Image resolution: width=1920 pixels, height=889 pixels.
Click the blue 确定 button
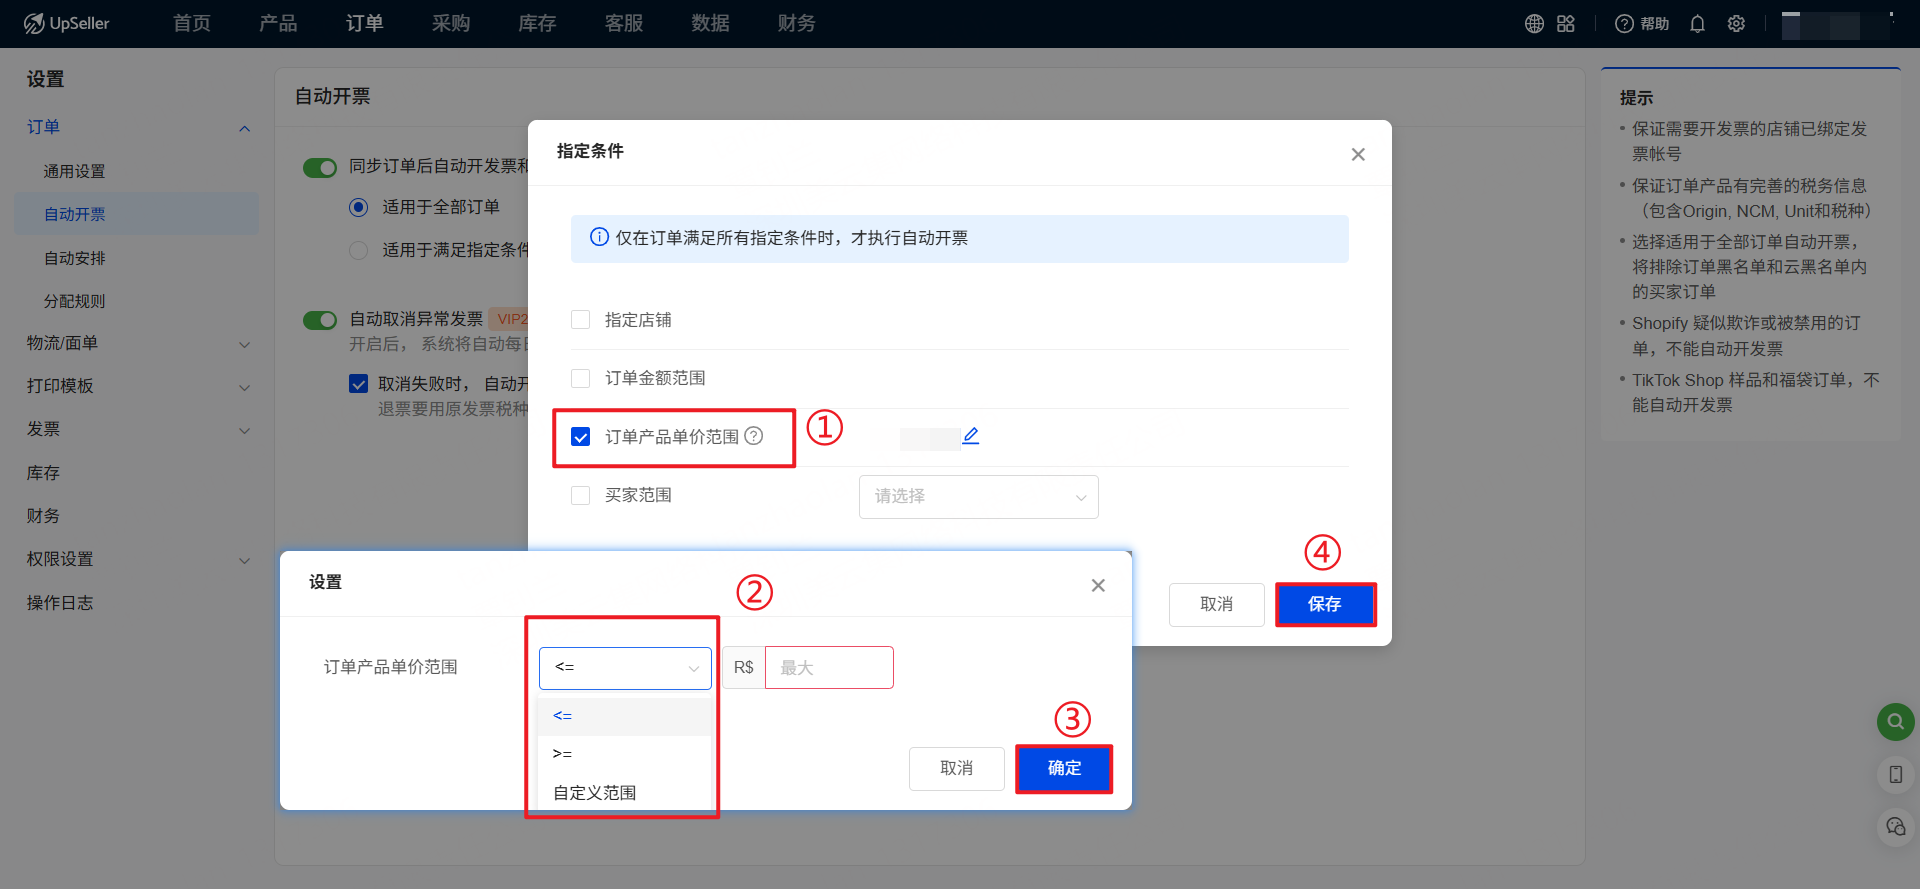pos(1064,768)
